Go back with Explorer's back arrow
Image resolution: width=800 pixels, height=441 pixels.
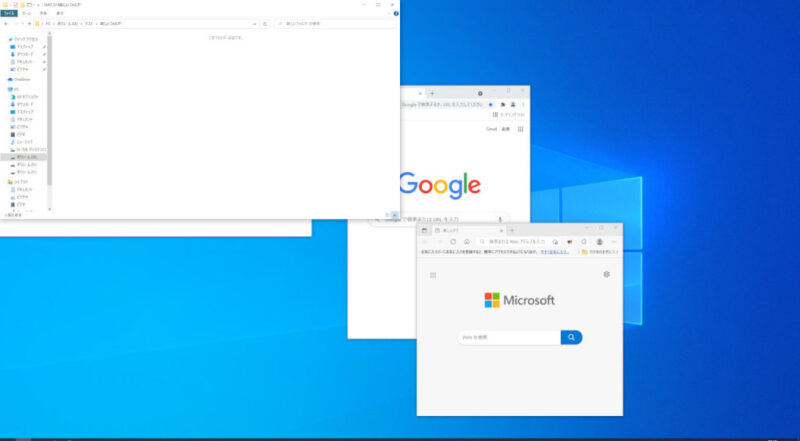pyautogui.click(x=6, y=24)
